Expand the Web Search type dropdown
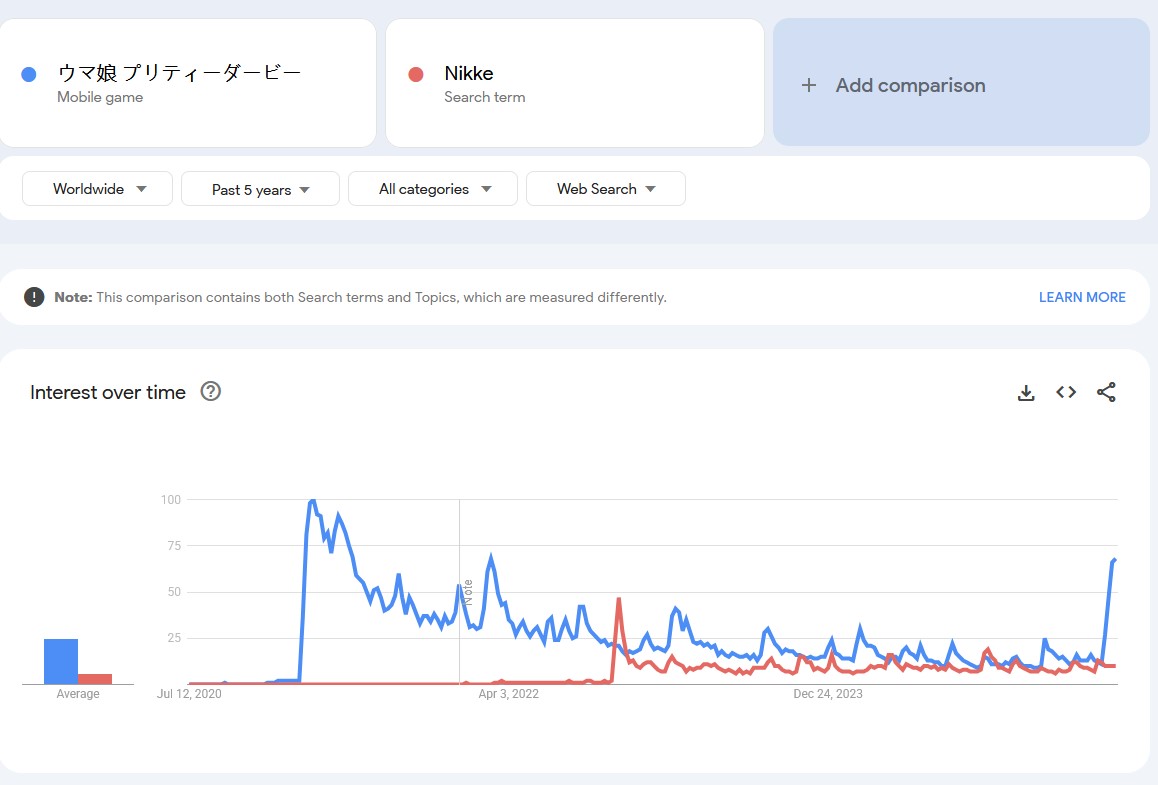Screen dimensions: 1158x785 [x=606, y=189]
